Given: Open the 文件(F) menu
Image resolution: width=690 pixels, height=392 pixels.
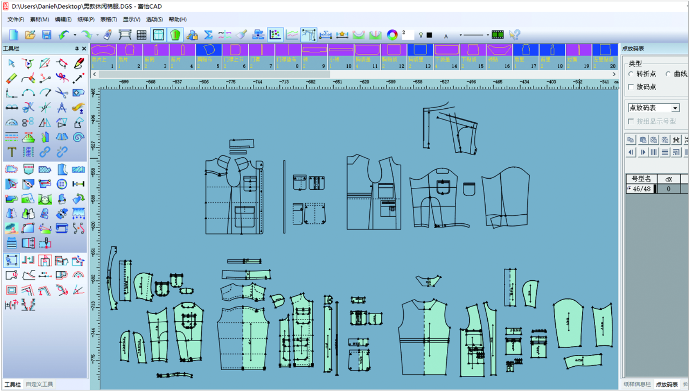Looking at the screenshot, I should point(16,19).
